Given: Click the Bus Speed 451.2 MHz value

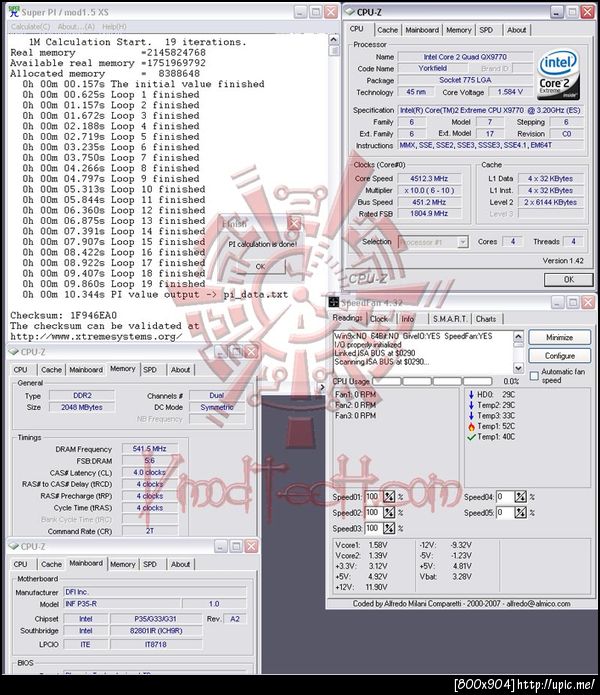Looking at the screenshot, I should (429, 202).
